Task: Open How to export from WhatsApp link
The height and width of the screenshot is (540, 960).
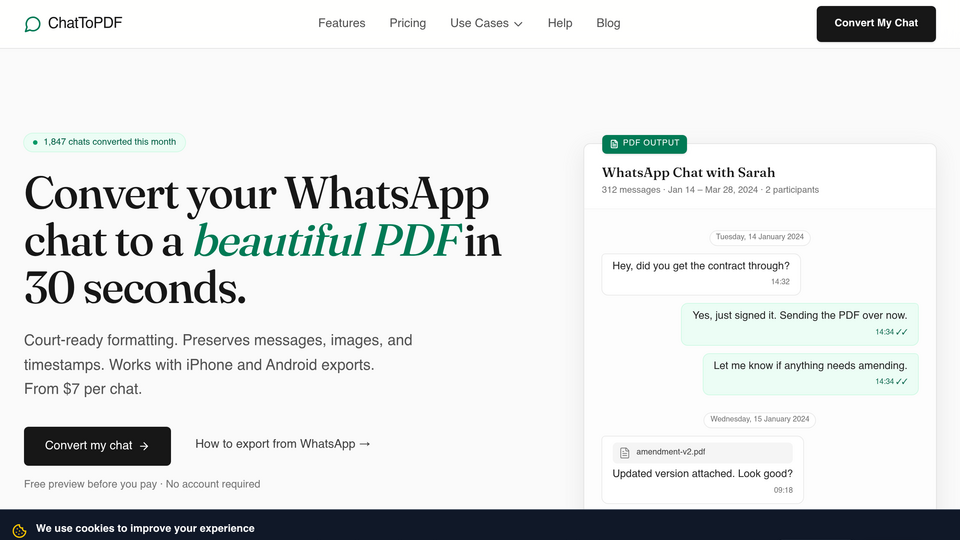Action: click(283, 444)
